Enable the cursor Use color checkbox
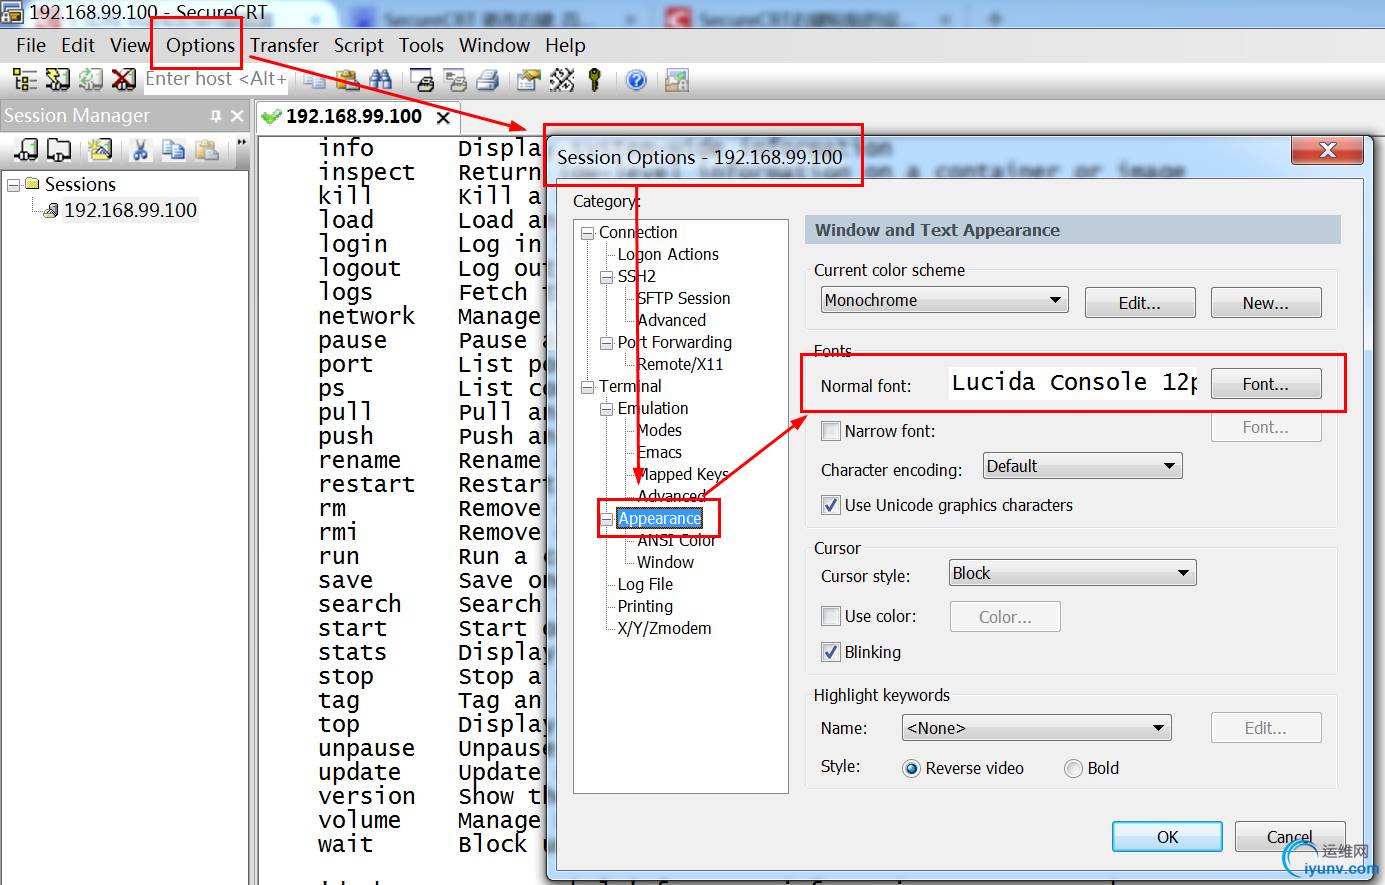Image resolution: width=1385 pixels, height=885 pixels. [x=831, y=616]
